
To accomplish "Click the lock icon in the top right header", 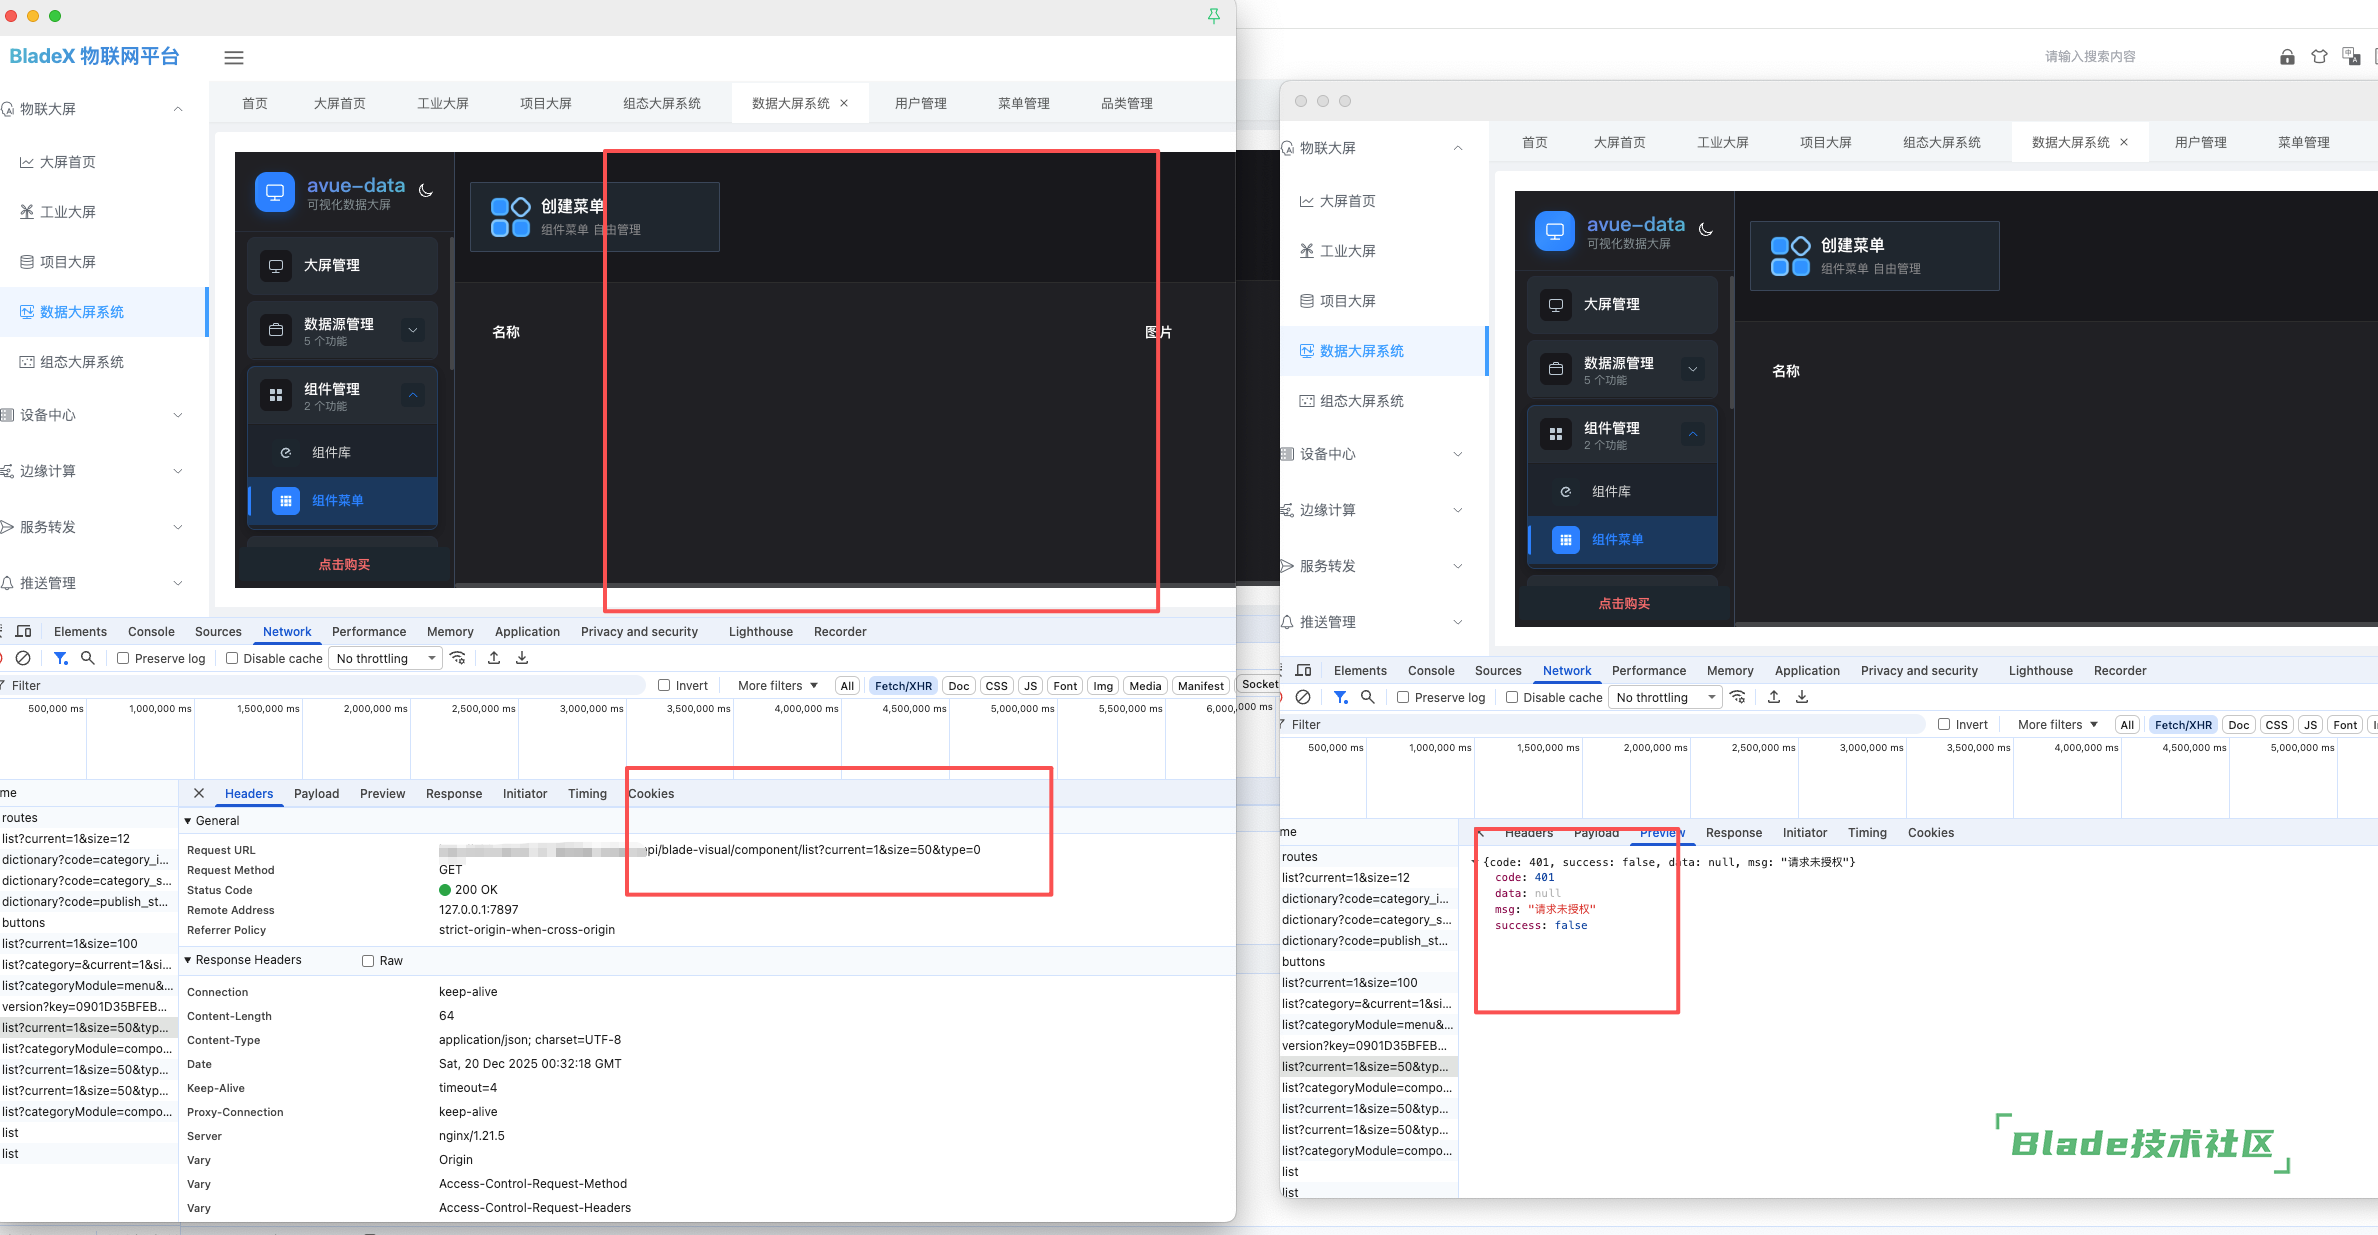I will tap(2287, 57).
